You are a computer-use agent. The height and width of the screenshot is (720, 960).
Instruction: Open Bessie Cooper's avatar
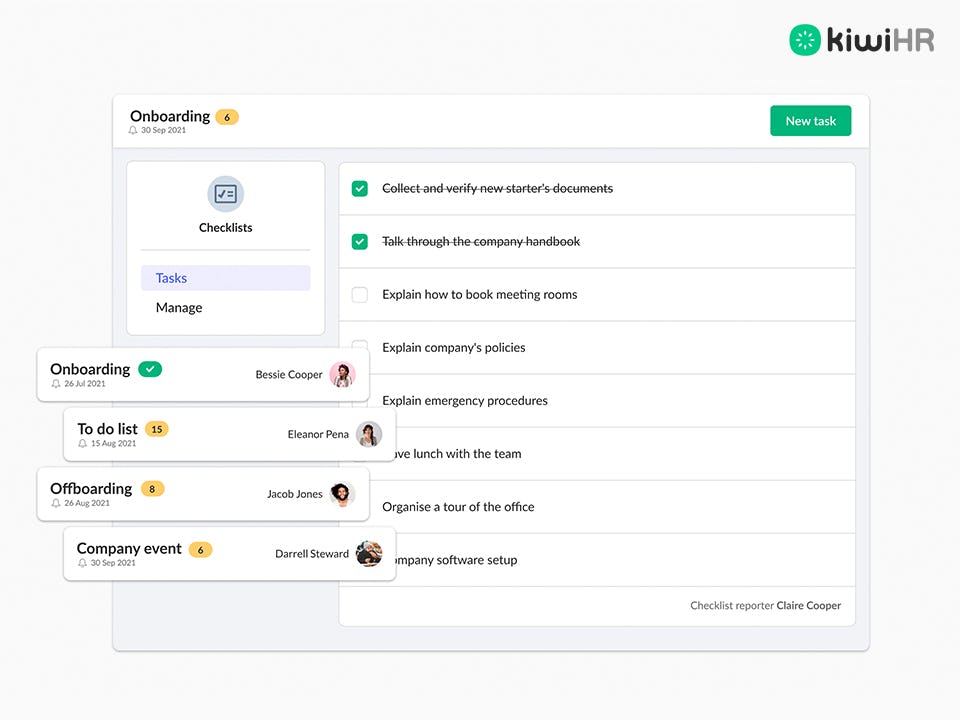(342, 374)
